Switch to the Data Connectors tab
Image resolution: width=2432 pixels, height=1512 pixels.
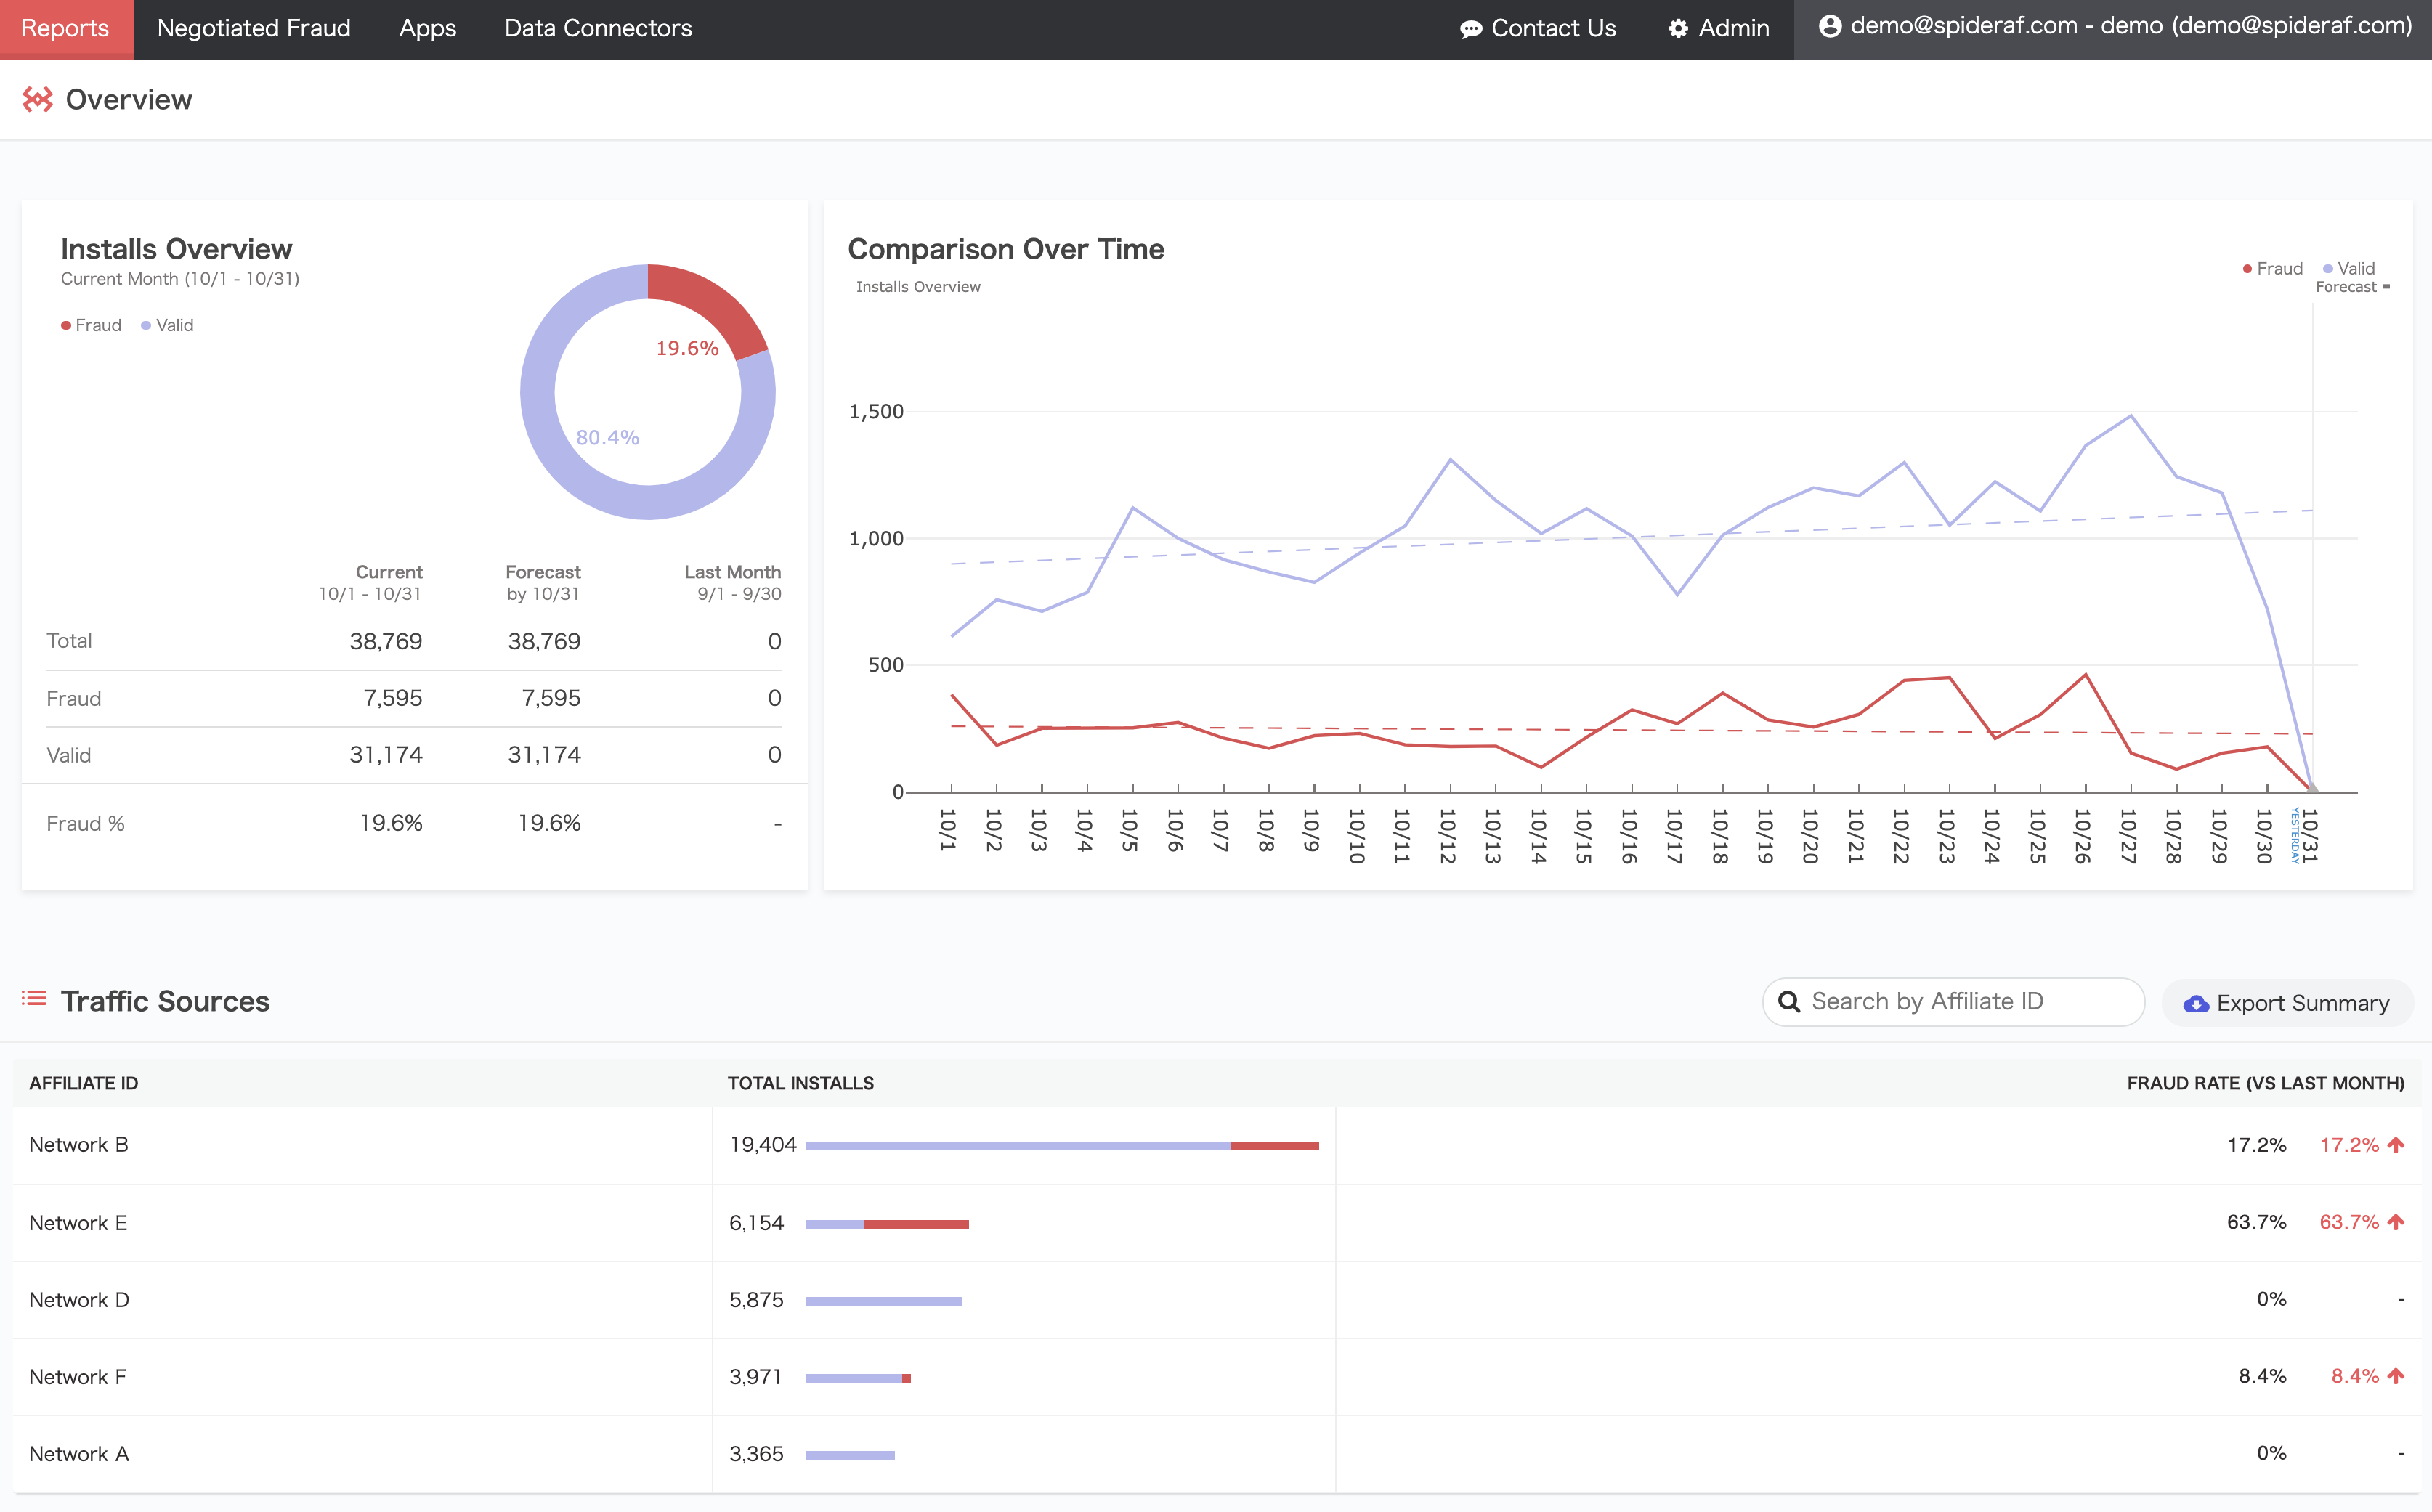598,29
